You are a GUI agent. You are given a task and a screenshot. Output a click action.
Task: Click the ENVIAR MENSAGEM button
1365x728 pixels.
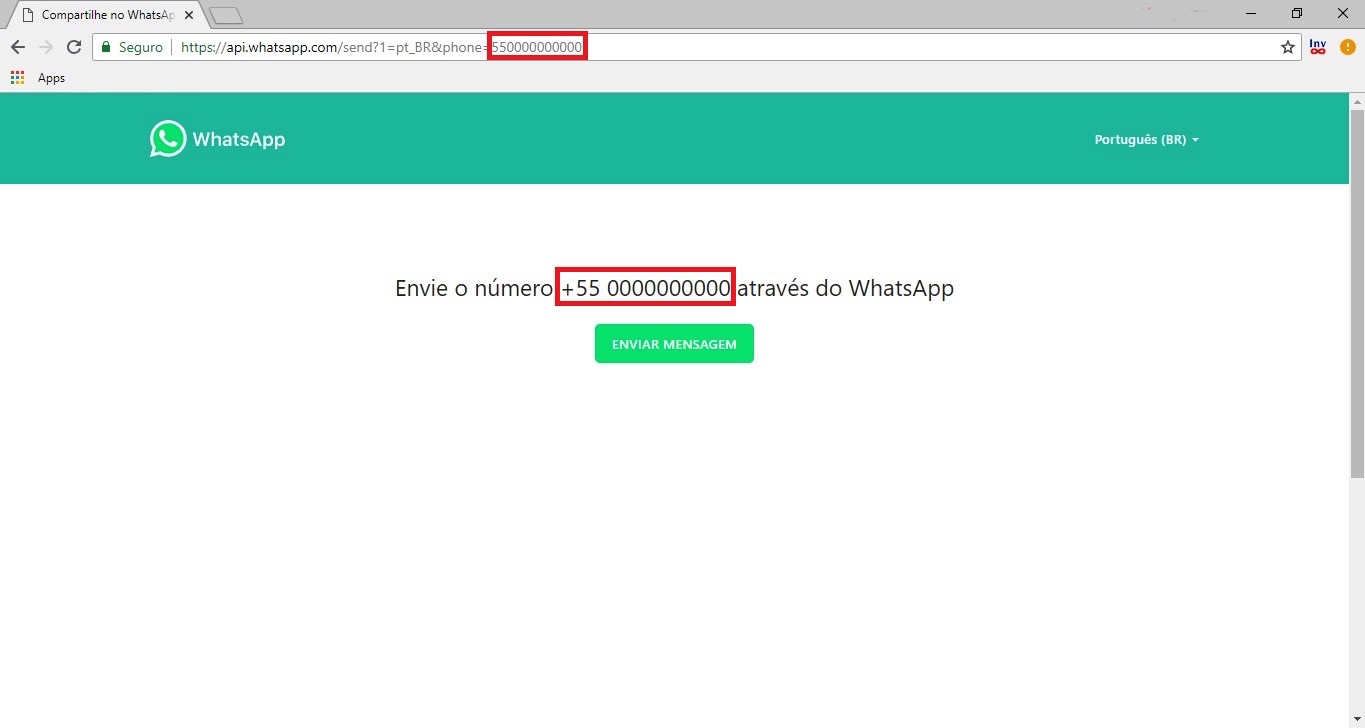[x=674, y=344]
